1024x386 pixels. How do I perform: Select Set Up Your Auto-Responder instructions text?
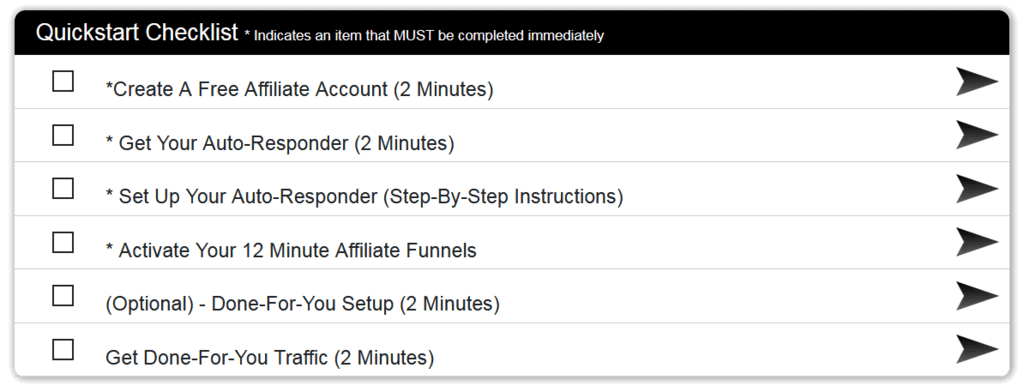click(364, 197)
